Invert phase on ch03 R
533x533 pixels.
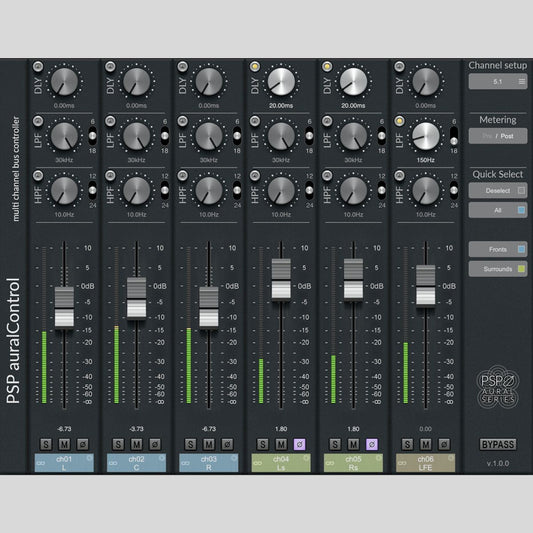[x=227, y=444]
